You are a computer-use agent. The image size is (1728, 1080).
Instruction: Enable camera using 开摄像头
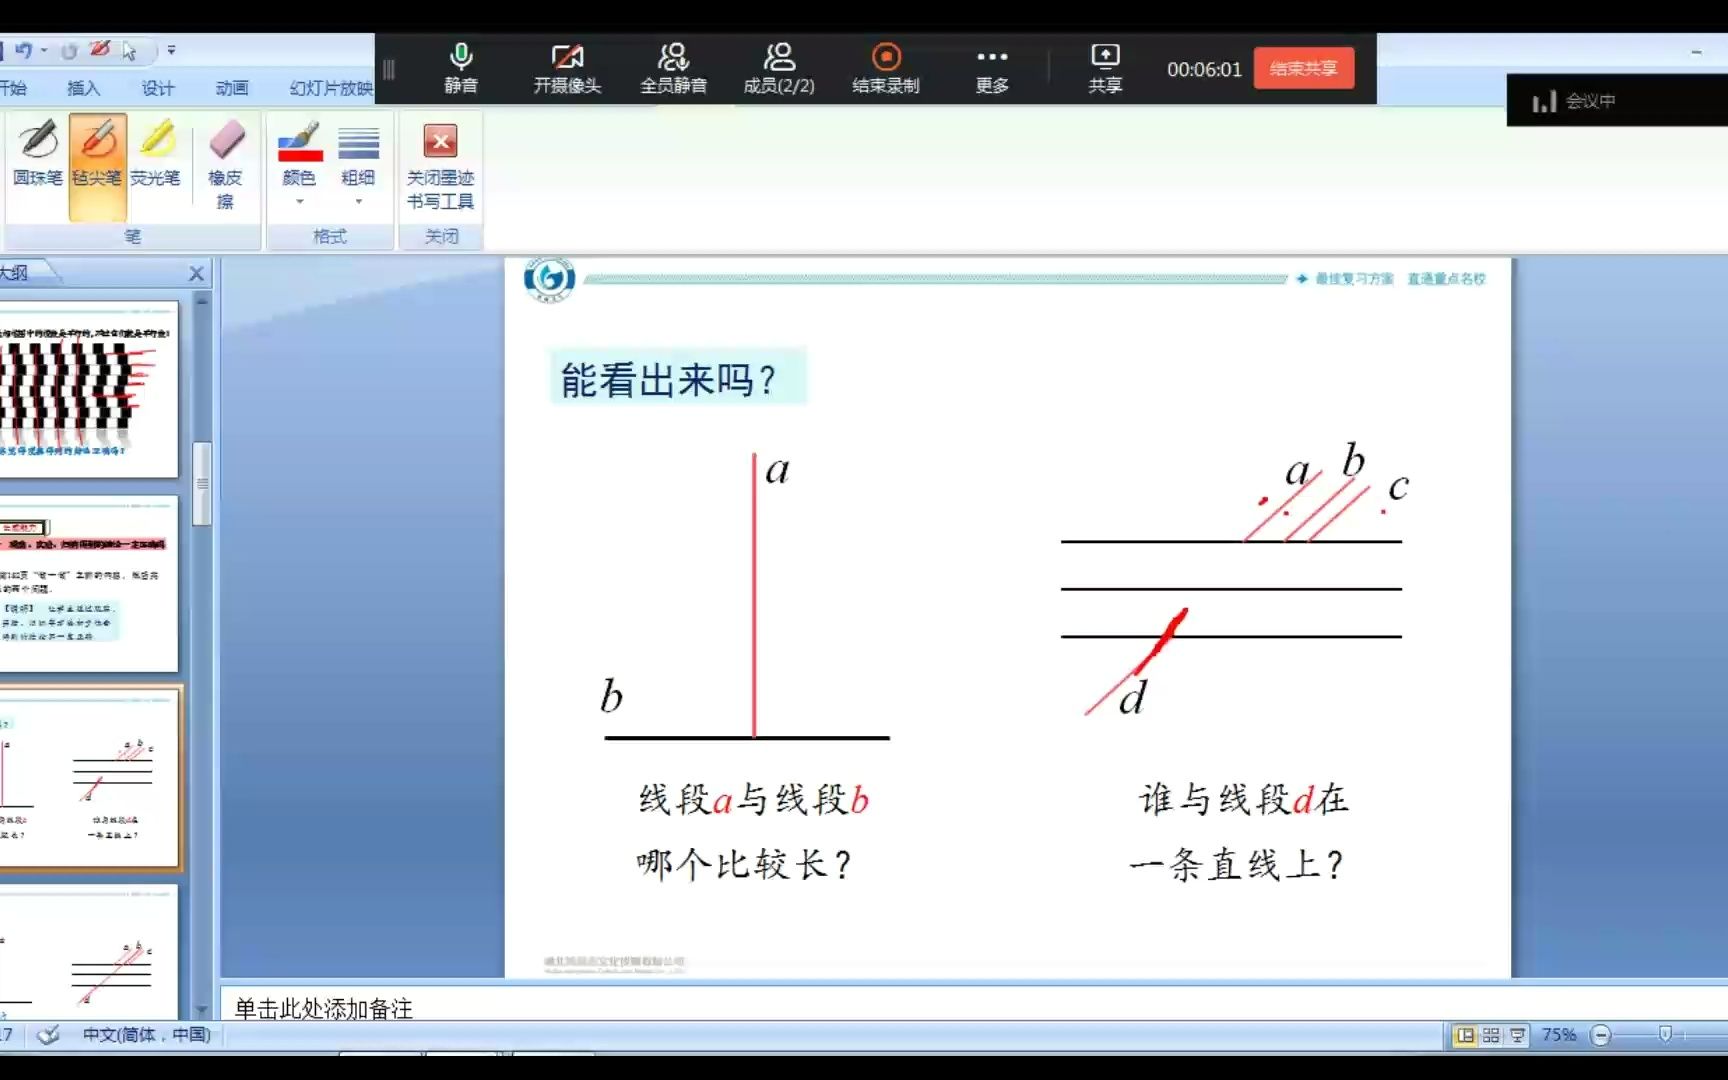[x=567, y=67]
